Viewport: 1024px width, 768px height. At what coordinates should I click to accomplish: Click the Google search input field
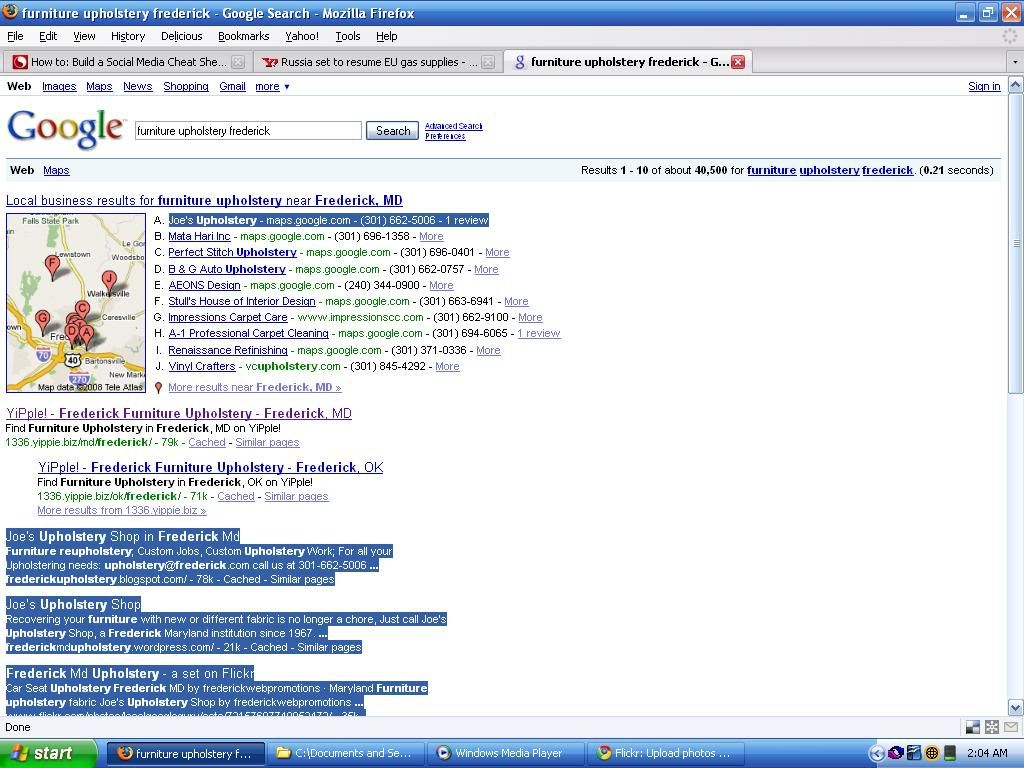pos(248,131)
